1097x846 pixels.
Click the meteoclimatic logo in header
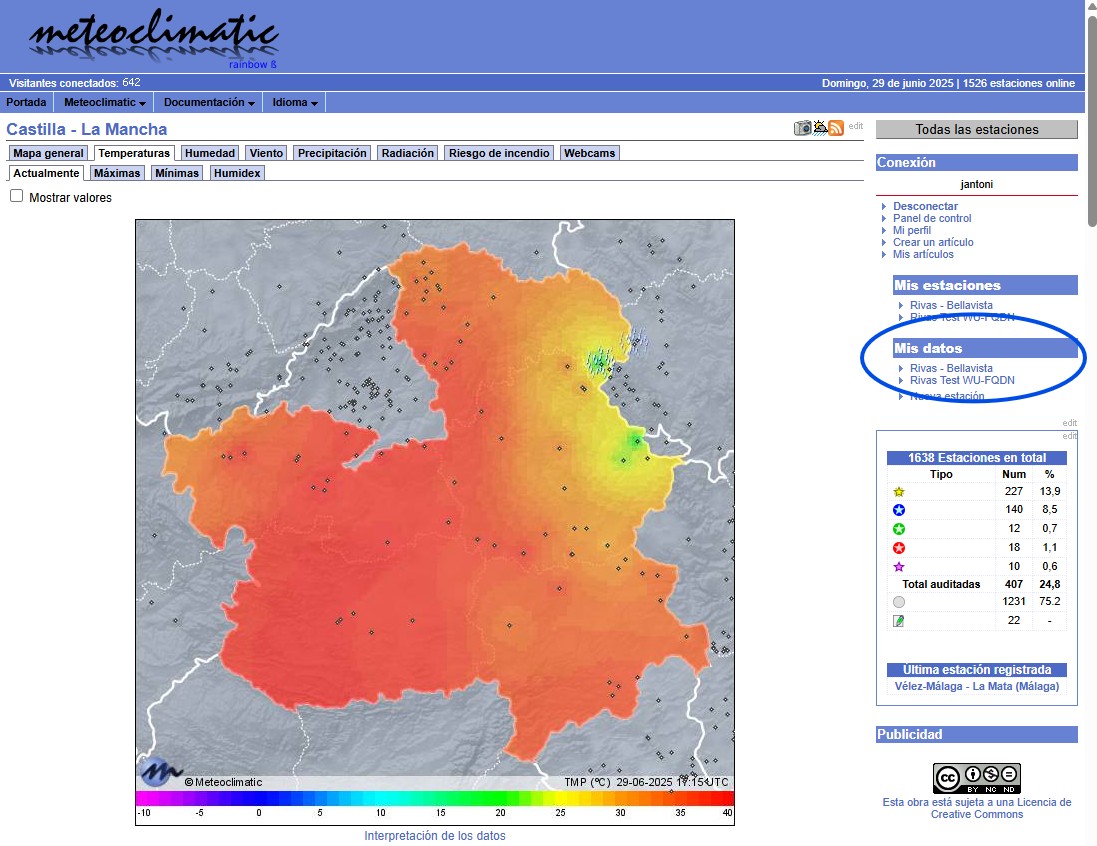click(152, 38)
